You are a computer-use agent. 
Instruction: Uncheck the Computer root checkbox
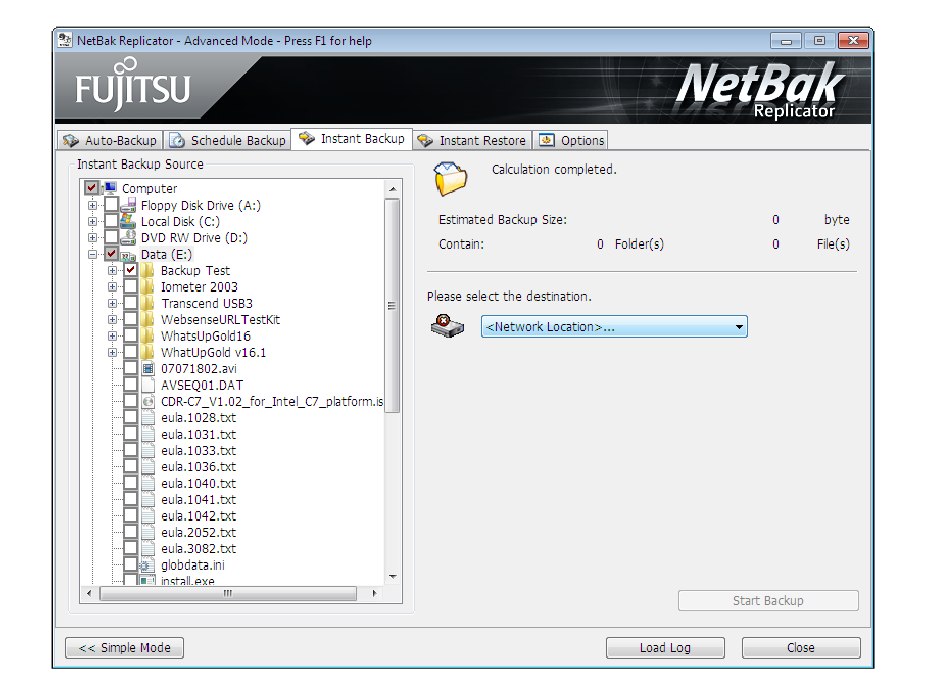[92, 188]
